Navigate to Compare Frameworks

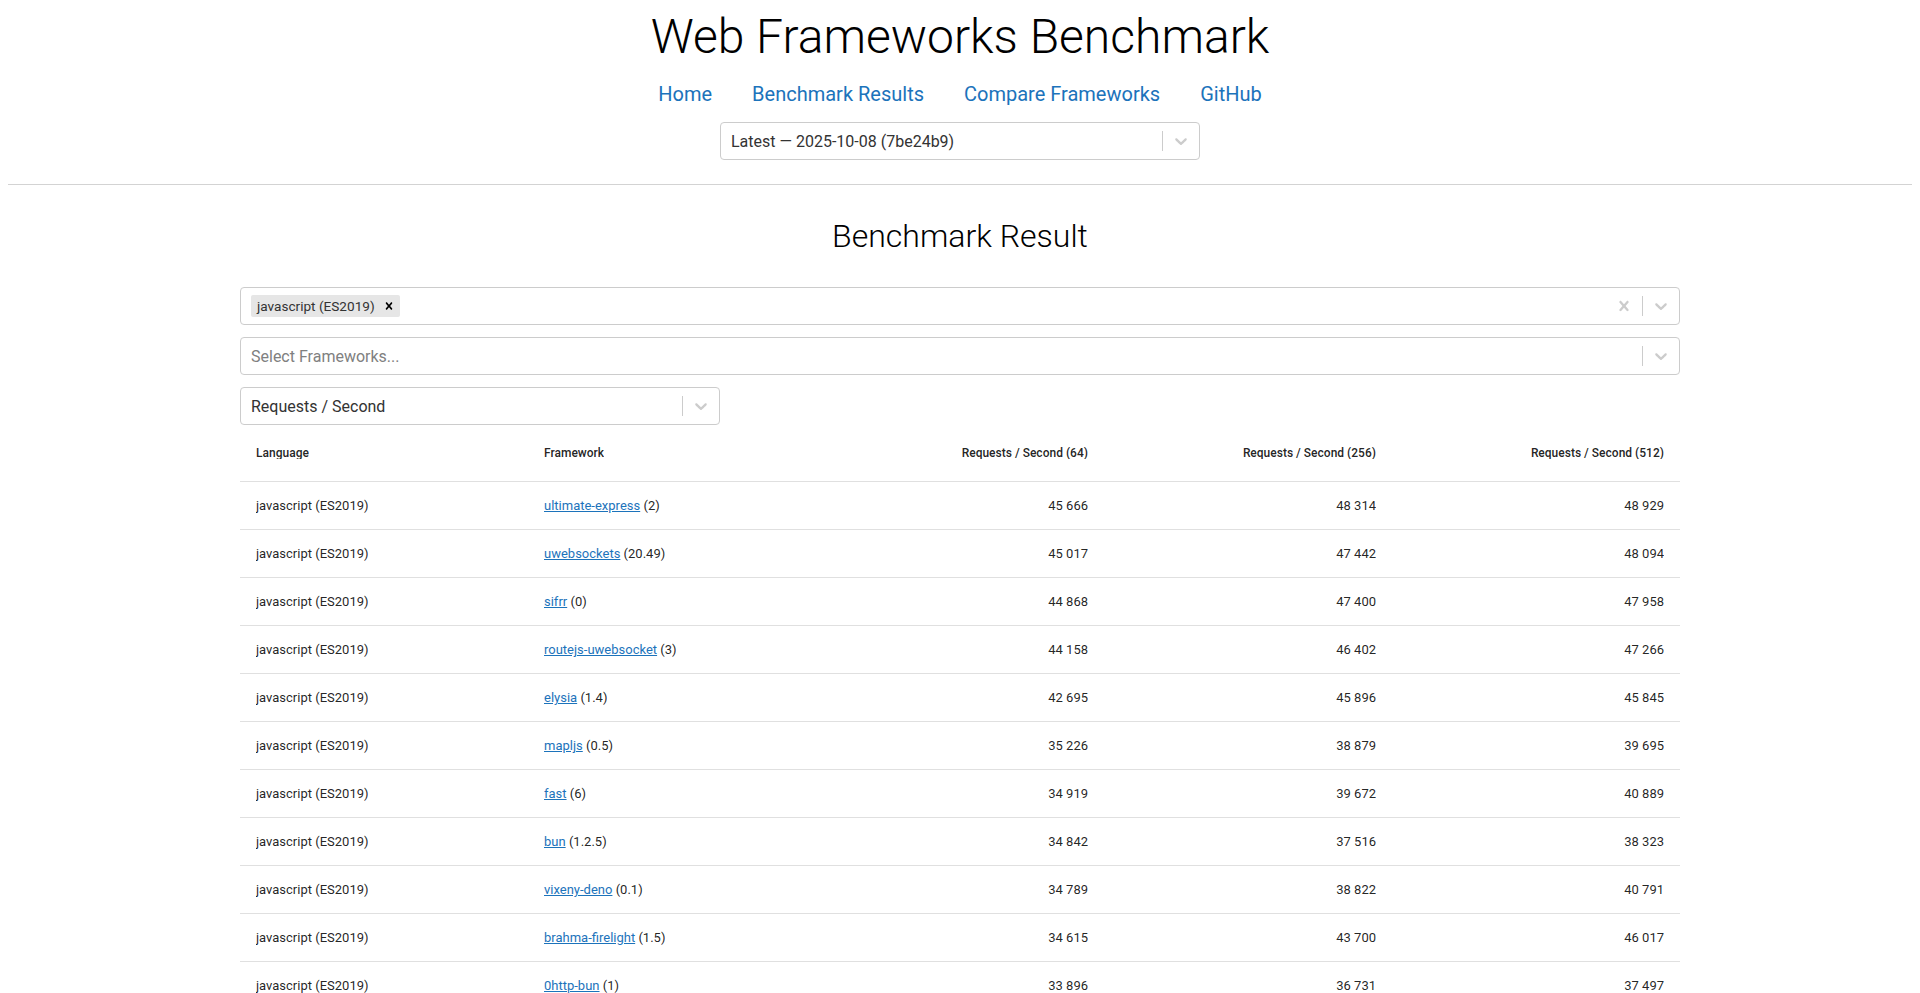(1061, 94)
